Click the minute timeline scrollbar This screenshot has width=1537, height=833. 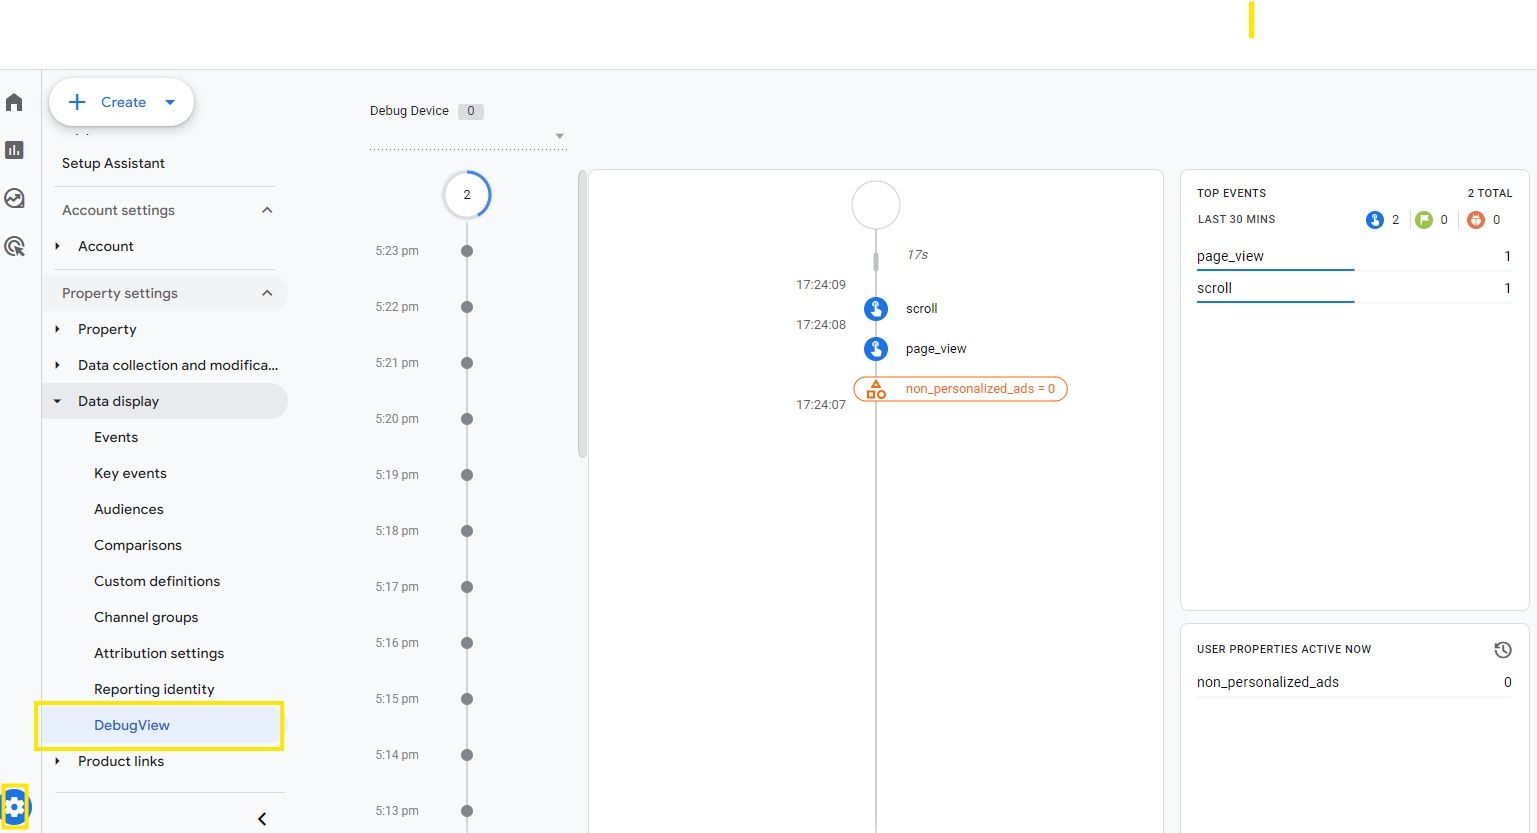pos(582,315)
